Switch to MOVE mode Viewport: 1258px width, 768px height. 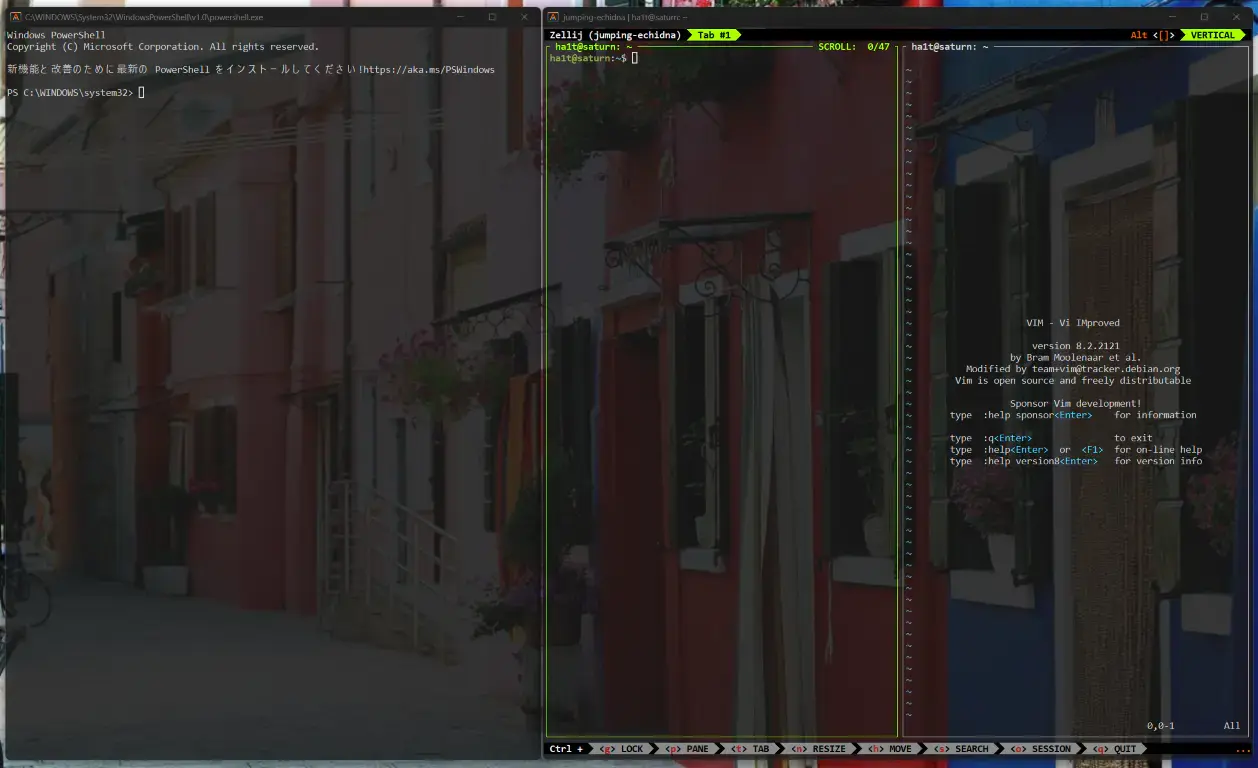pyautogui.click(x=890, y=749)
